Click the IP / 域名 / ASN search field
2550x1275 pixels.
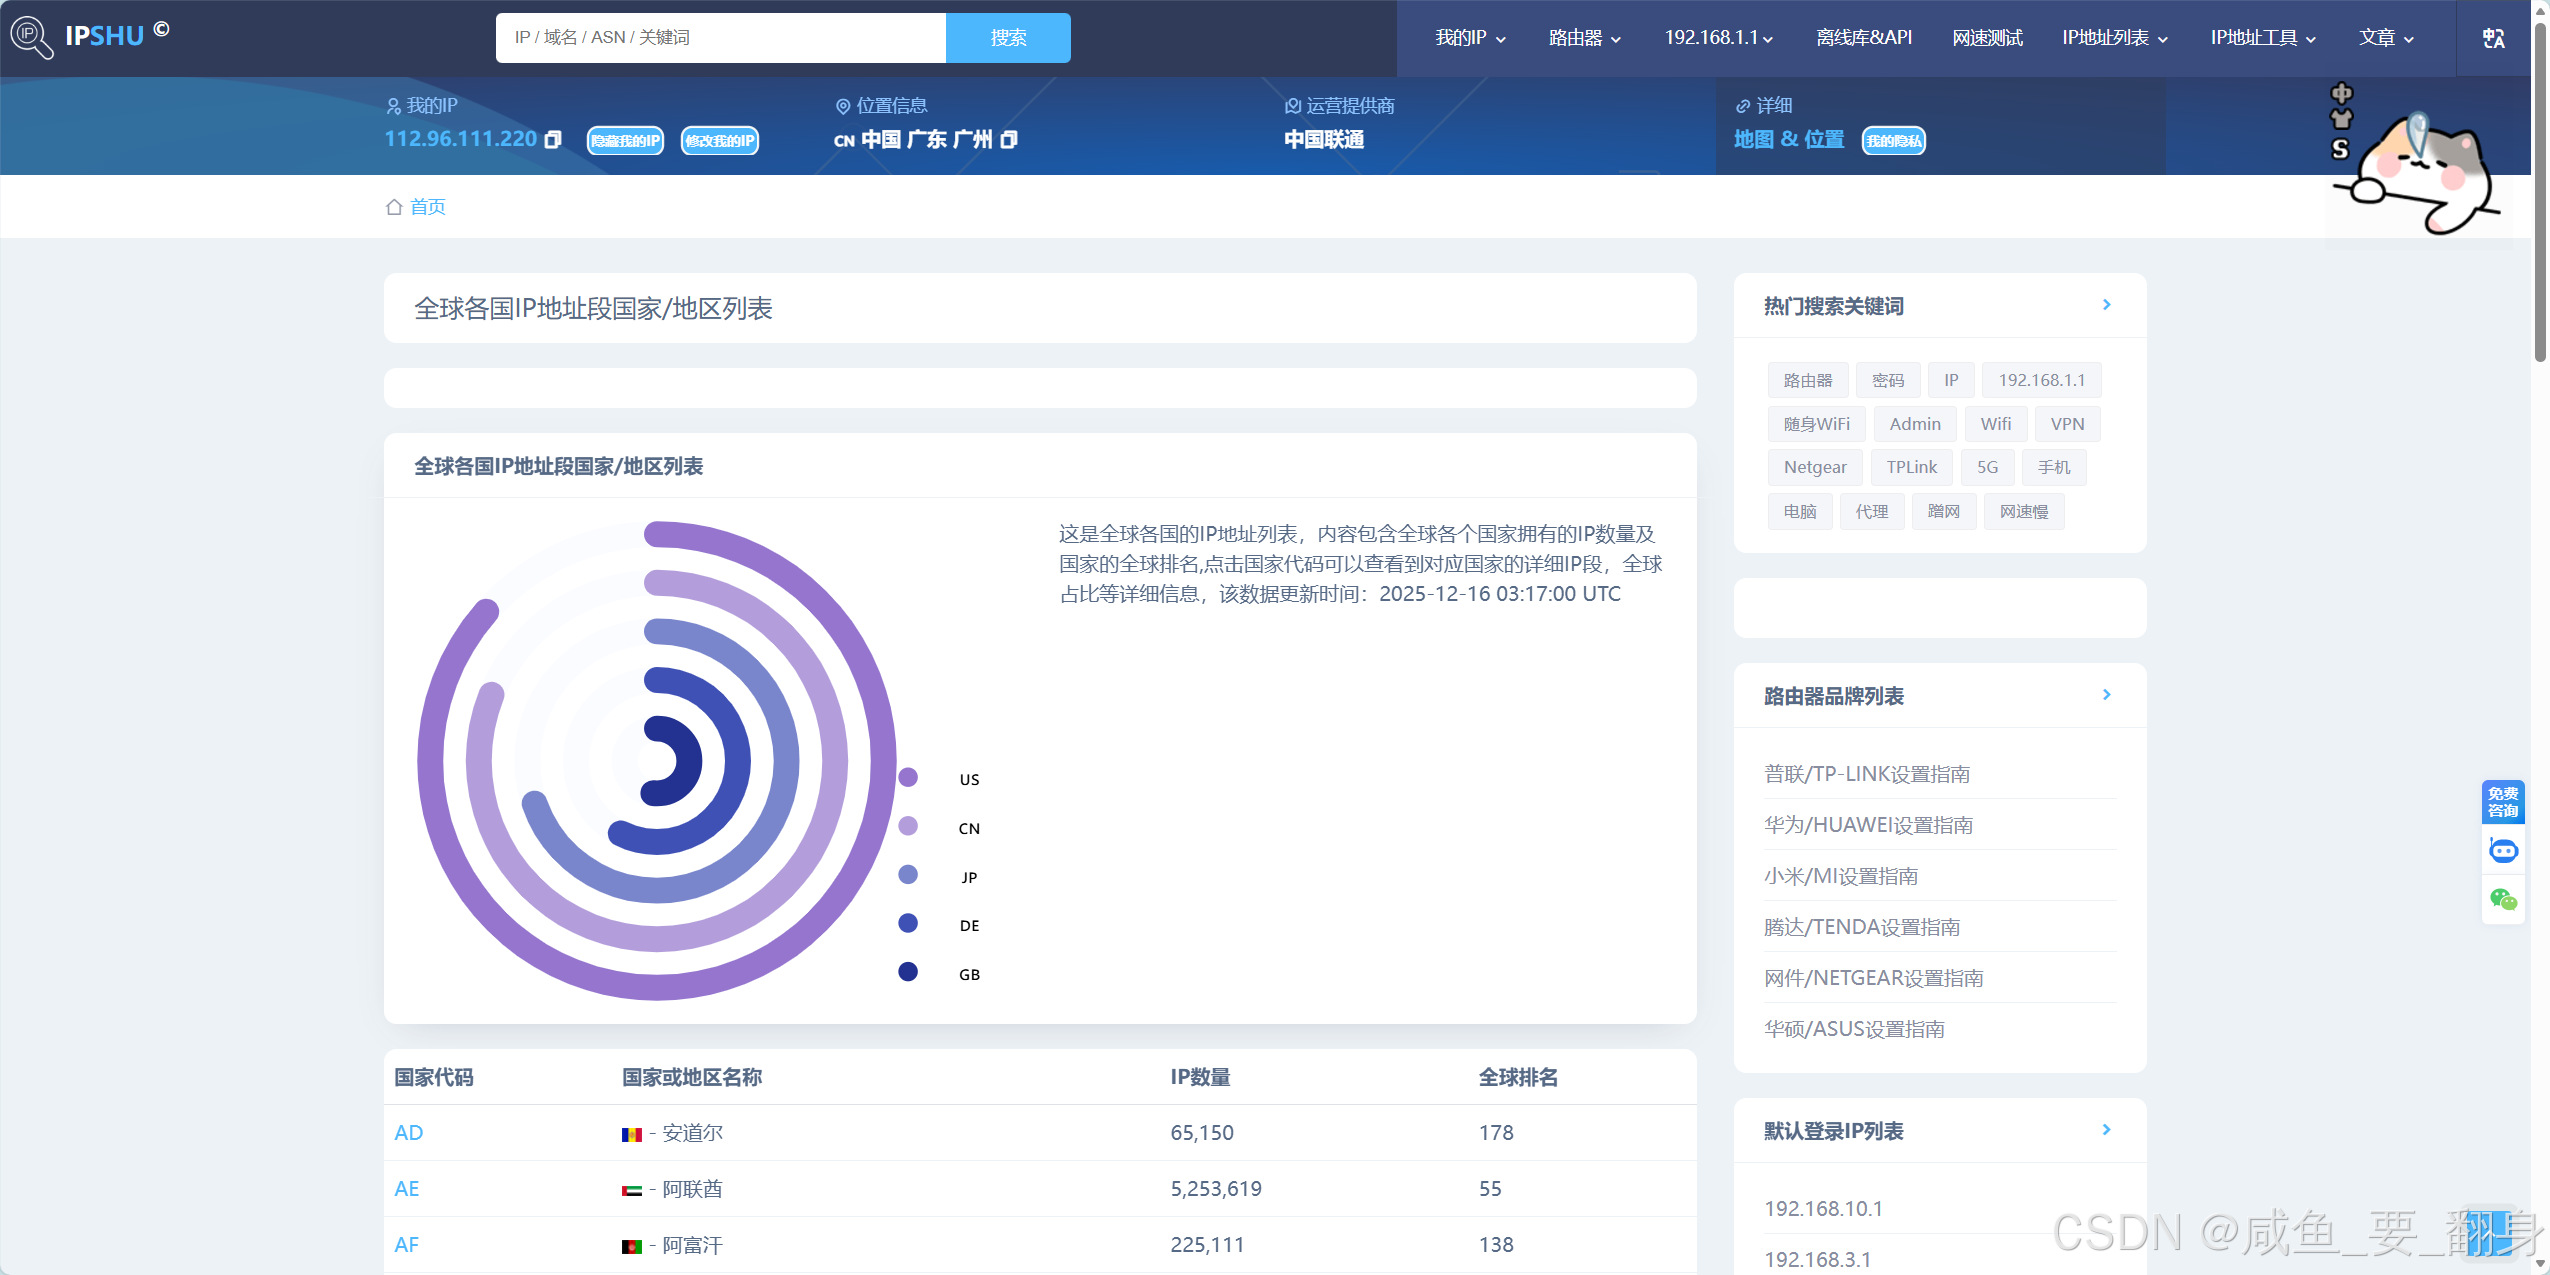tap(720, 38)
